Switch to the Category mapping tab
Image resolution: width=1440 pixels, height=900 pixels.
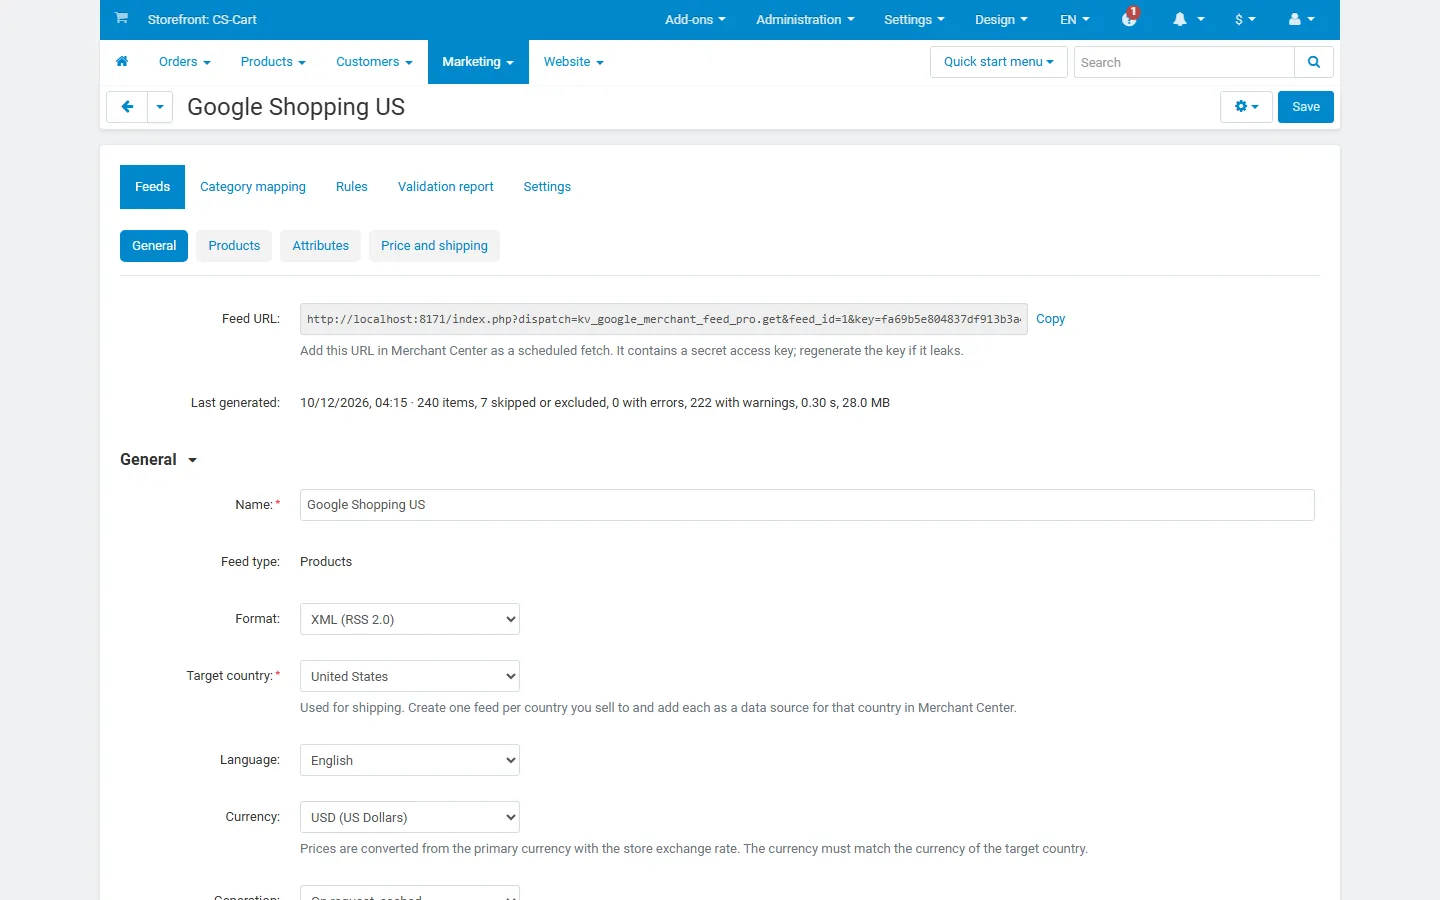coord(253,187)
